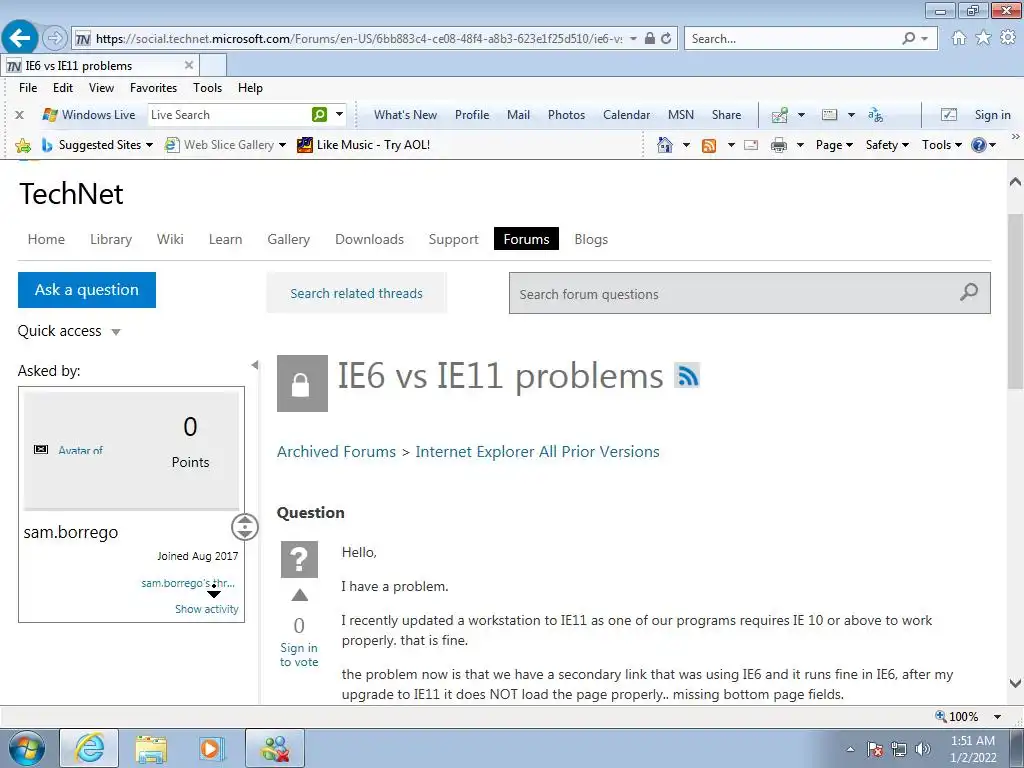Open Windows Media Player on taskbar
This screenshot has height=768, width=1024.
210,748
